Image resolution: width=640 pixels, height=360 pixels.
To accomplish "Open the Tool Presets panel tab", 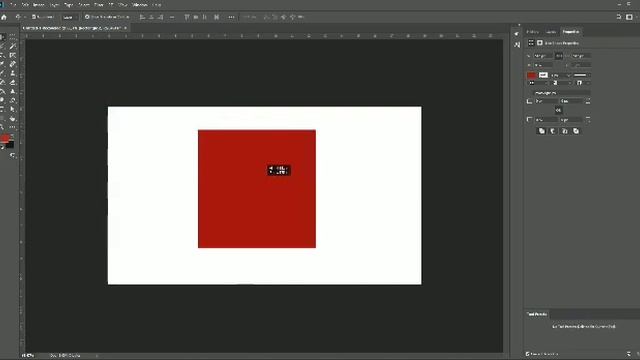I will (x=537, y=314).
